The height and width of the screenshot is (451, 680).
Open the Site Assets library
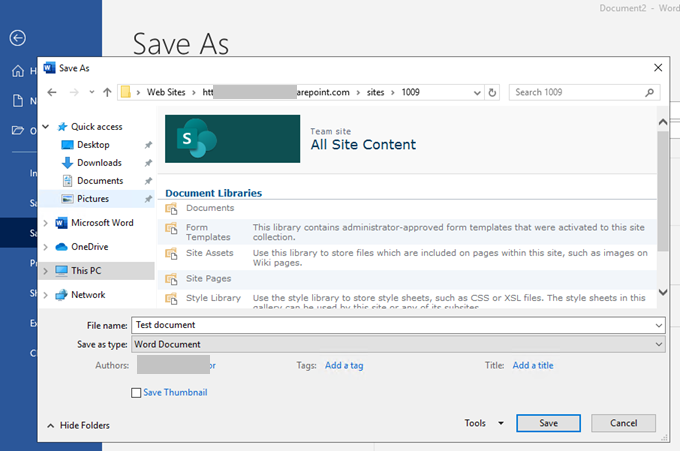[x=209, y=253]
